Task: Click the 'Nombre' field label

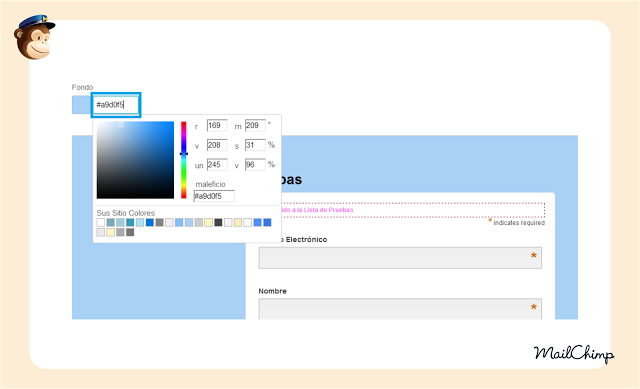Action: (x=272, y=291)
